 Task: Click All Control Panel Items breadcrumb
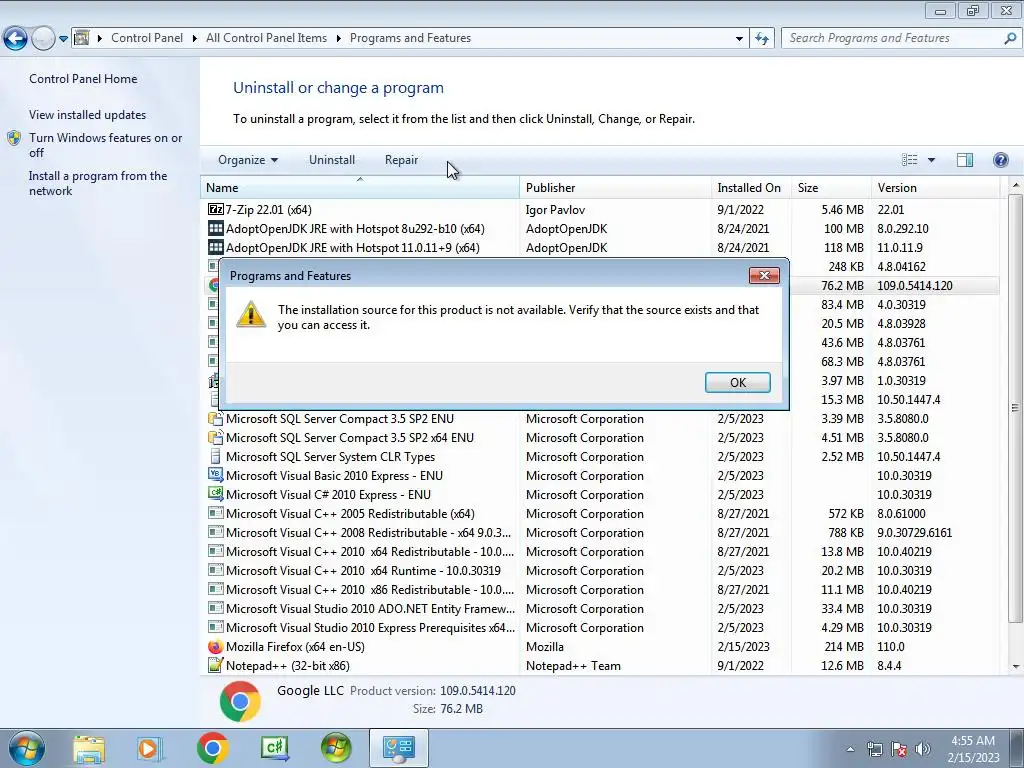click(266, 38)
